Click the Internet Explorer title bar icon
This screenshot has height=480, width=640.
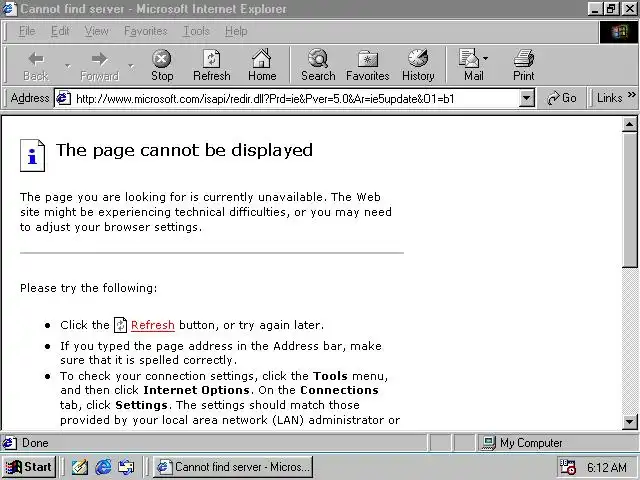click(9, 9)
